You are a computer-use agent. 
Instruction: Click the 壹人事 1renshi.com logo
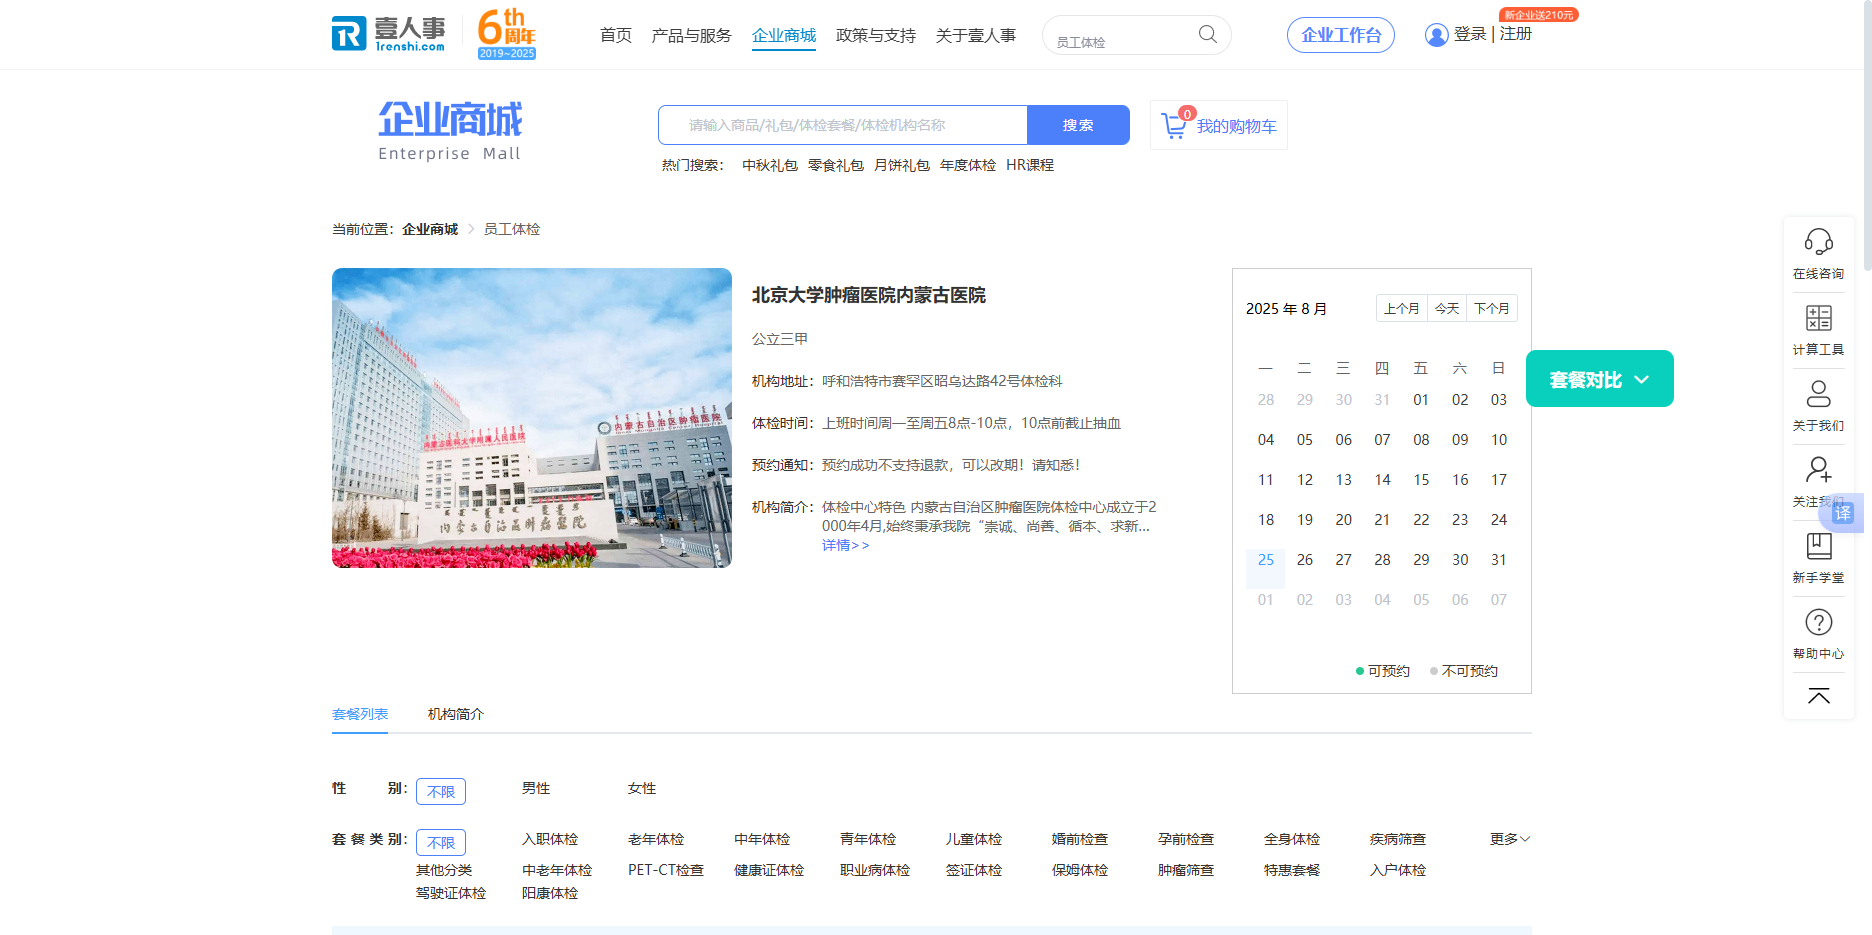click(389, 34)
